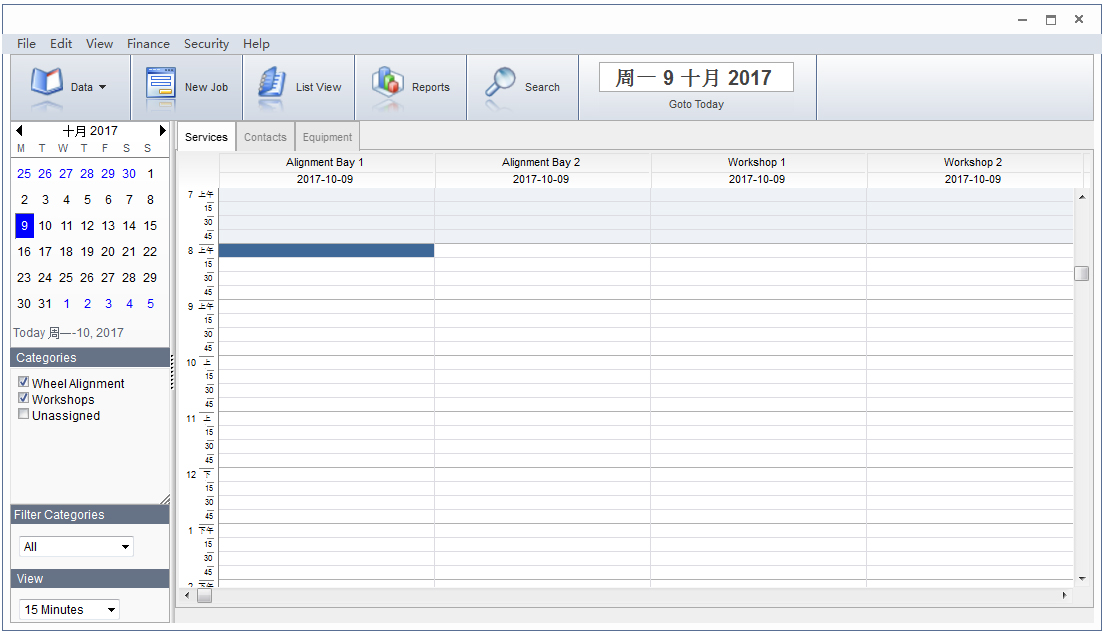
Task: Open the Data toolbar book icon
Action: point(46,83)
